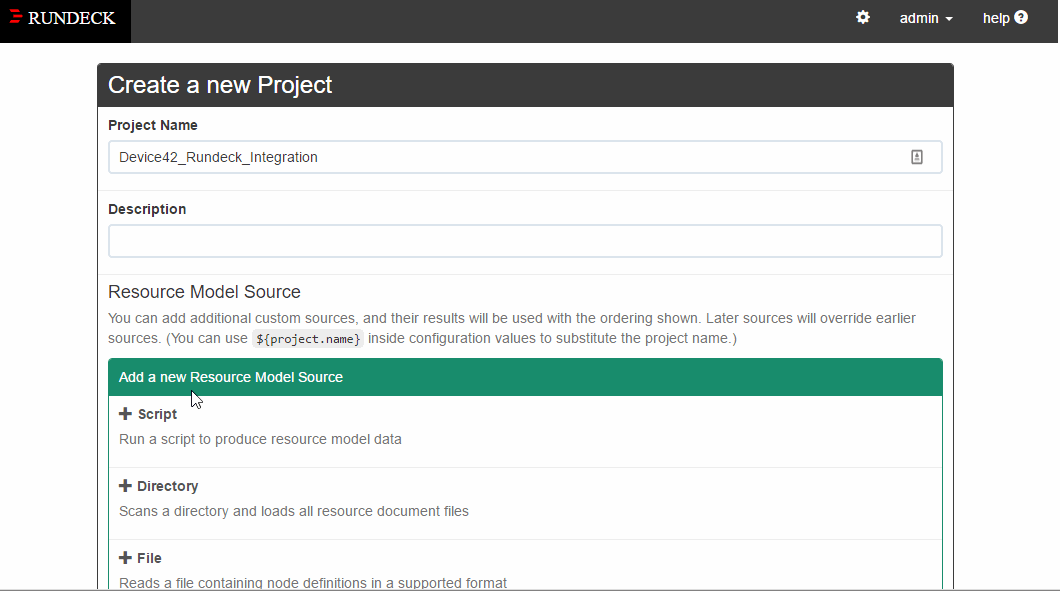Click the Description input field

pos(525,240)
